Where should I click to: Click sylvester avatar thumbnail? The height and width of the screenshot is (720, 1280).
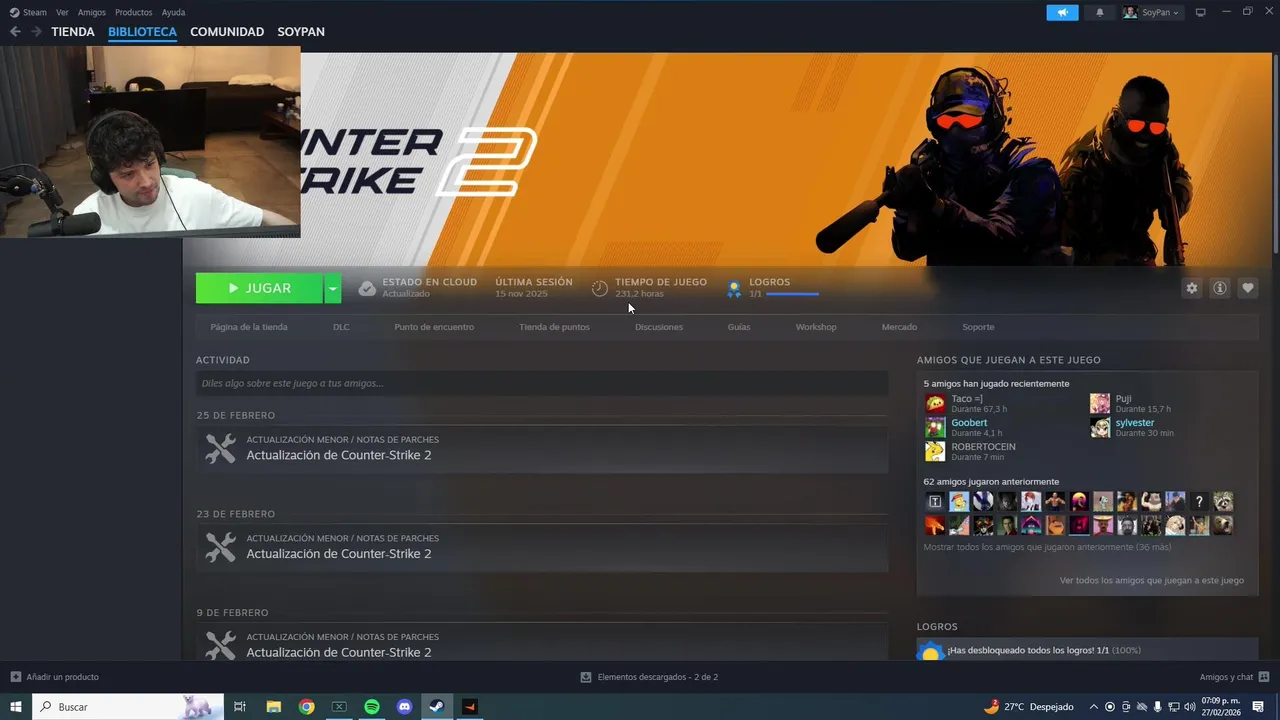pyautogui.click(x=1100, y=428)
